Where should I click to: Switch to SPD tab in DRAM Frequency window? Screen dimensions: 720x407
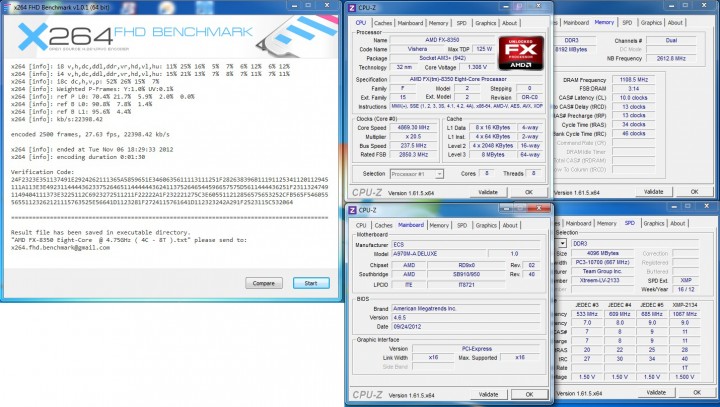point(627,23)
